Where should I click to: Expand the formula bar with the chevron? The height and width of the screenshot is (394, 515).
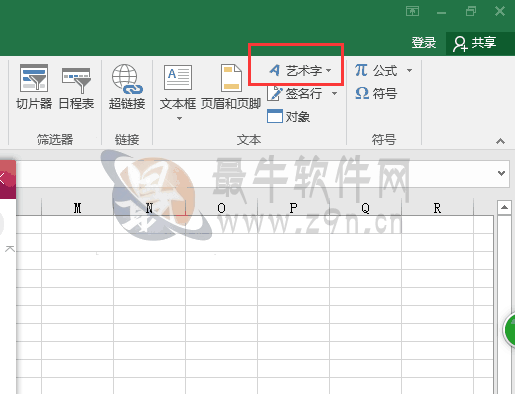(501, 173)
